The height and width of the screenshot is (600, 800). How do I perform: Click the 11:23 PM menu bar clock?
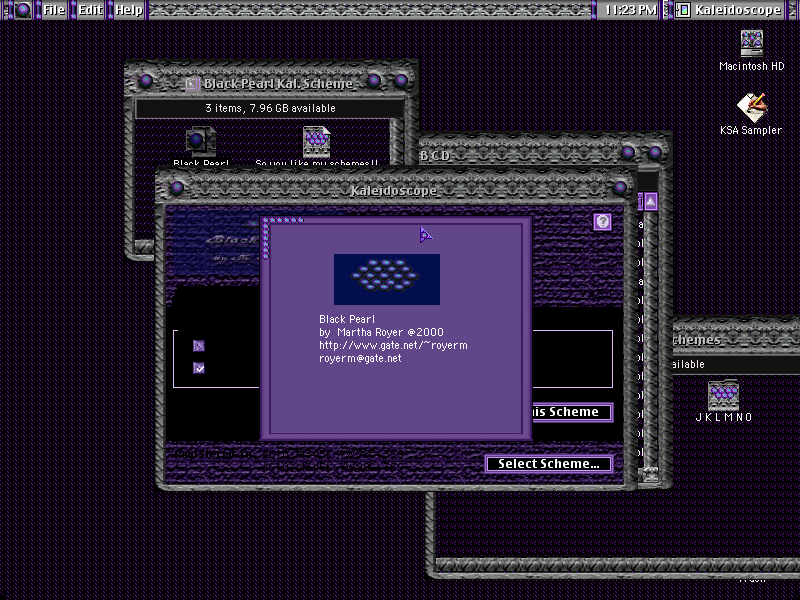pyautogui.click(x=630, y=10)
